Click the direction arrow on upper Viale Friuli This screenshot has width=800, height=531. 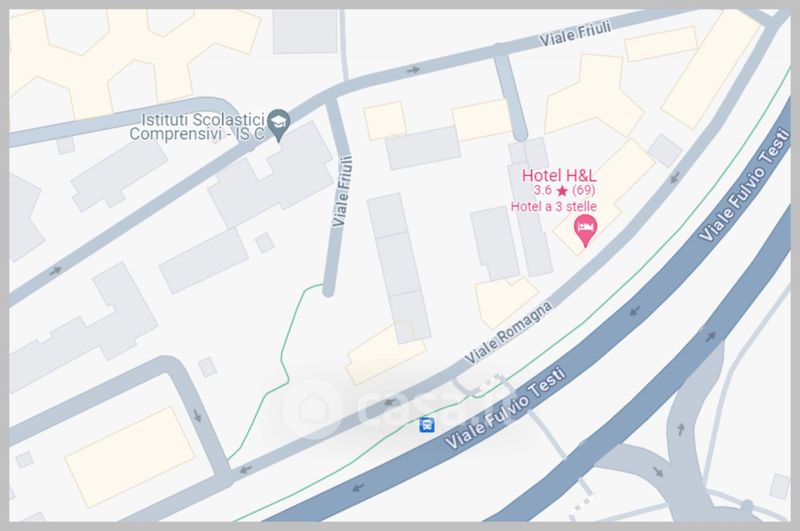coord(413,70)
